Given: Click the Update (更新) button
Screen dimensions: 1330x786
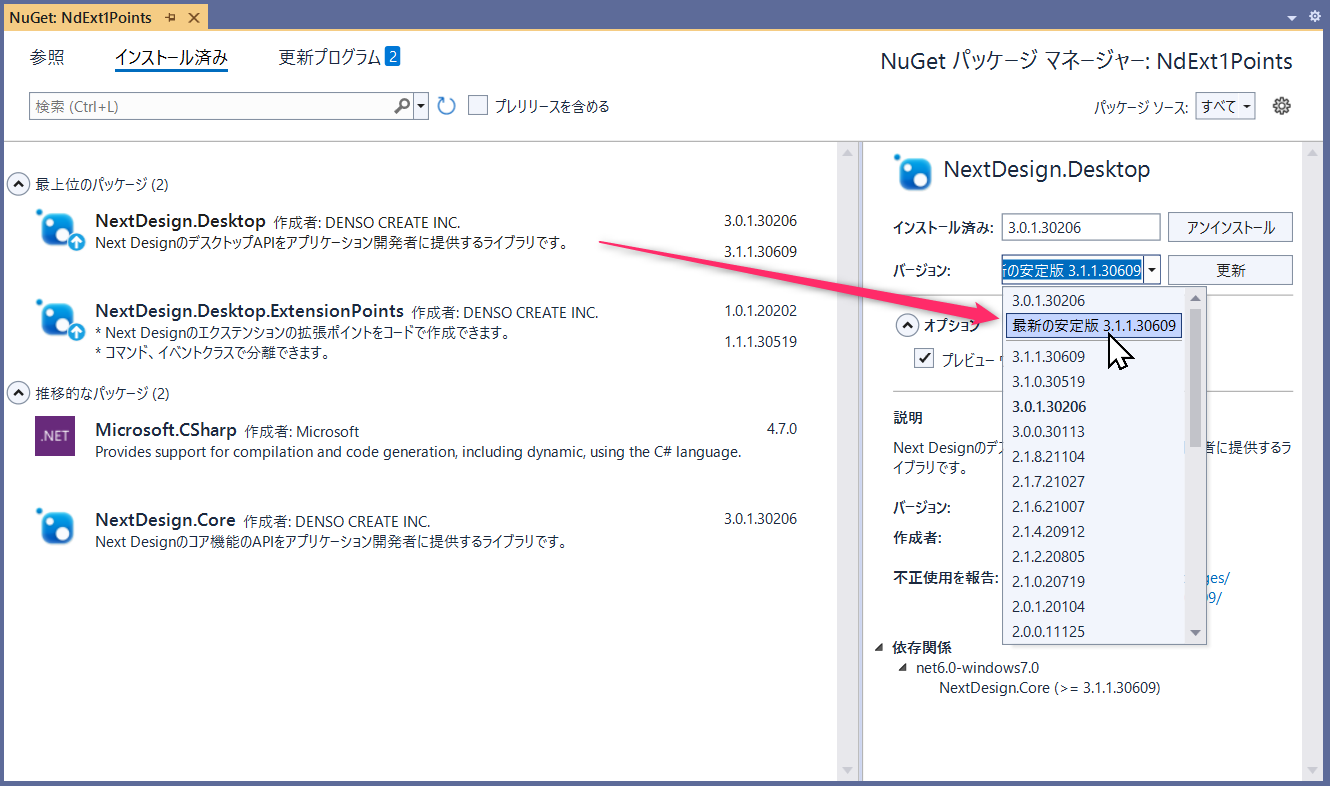Looking at the screenshot, I should (1230, 270).
